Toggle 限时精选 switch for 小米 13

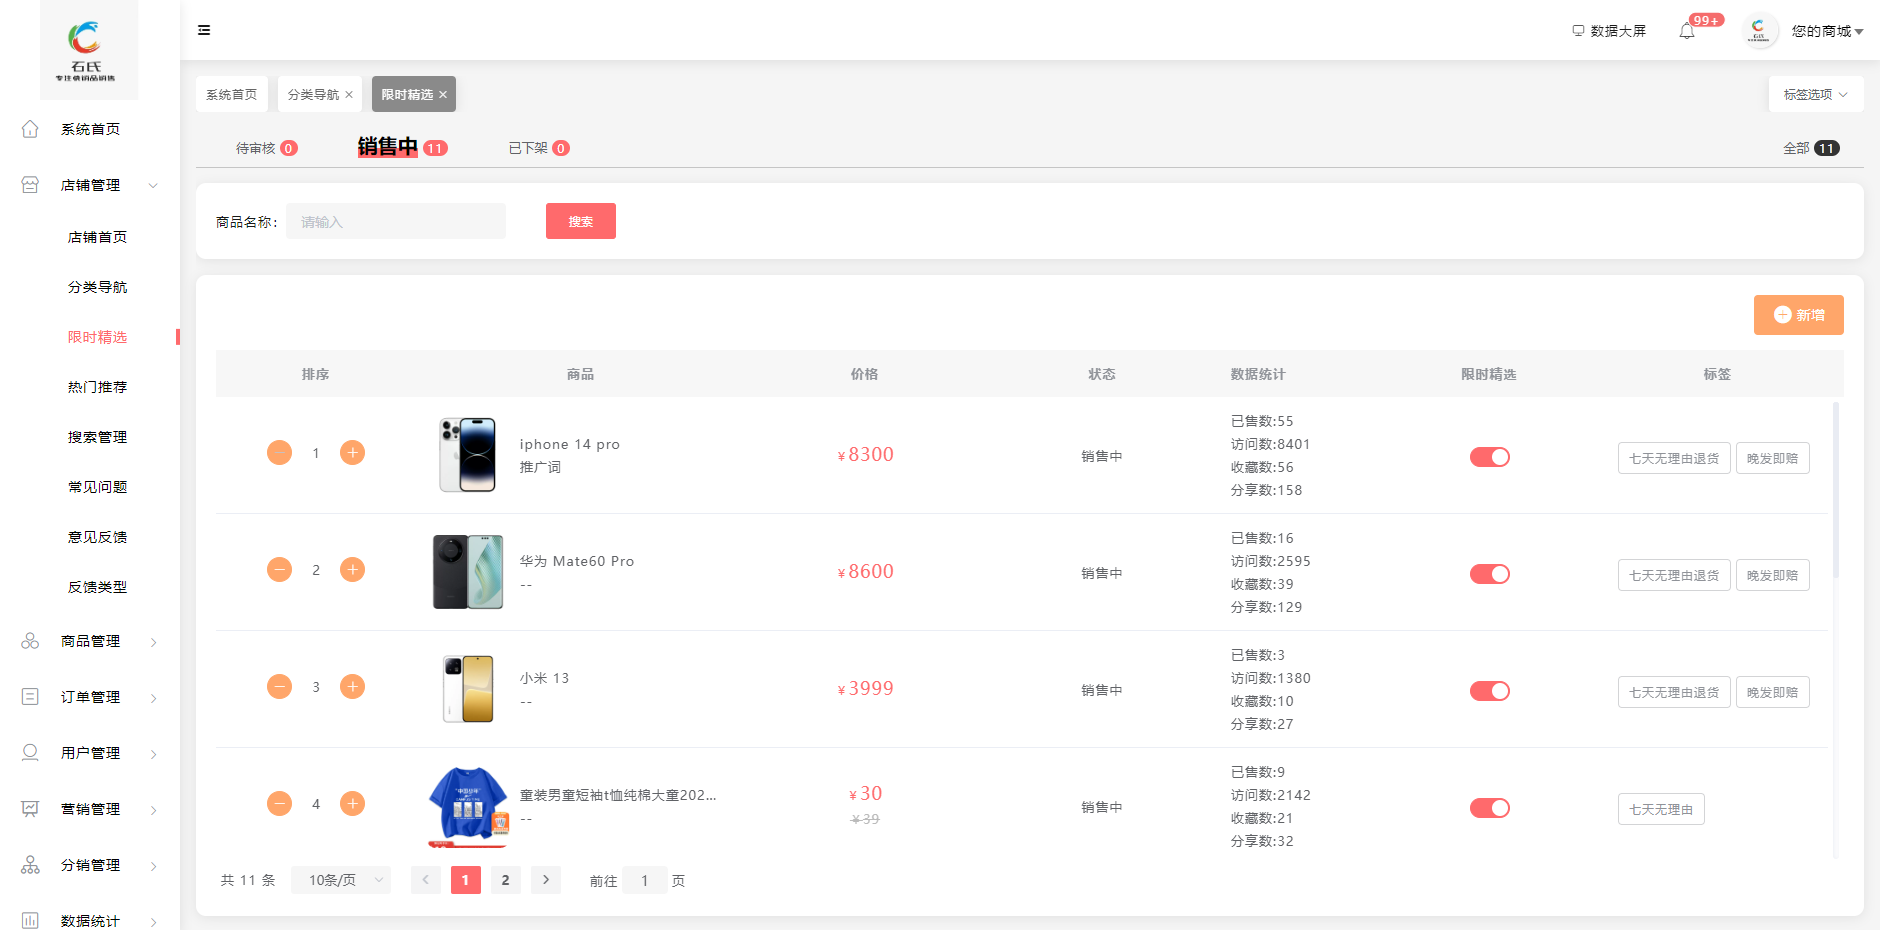pos(1489,691)
